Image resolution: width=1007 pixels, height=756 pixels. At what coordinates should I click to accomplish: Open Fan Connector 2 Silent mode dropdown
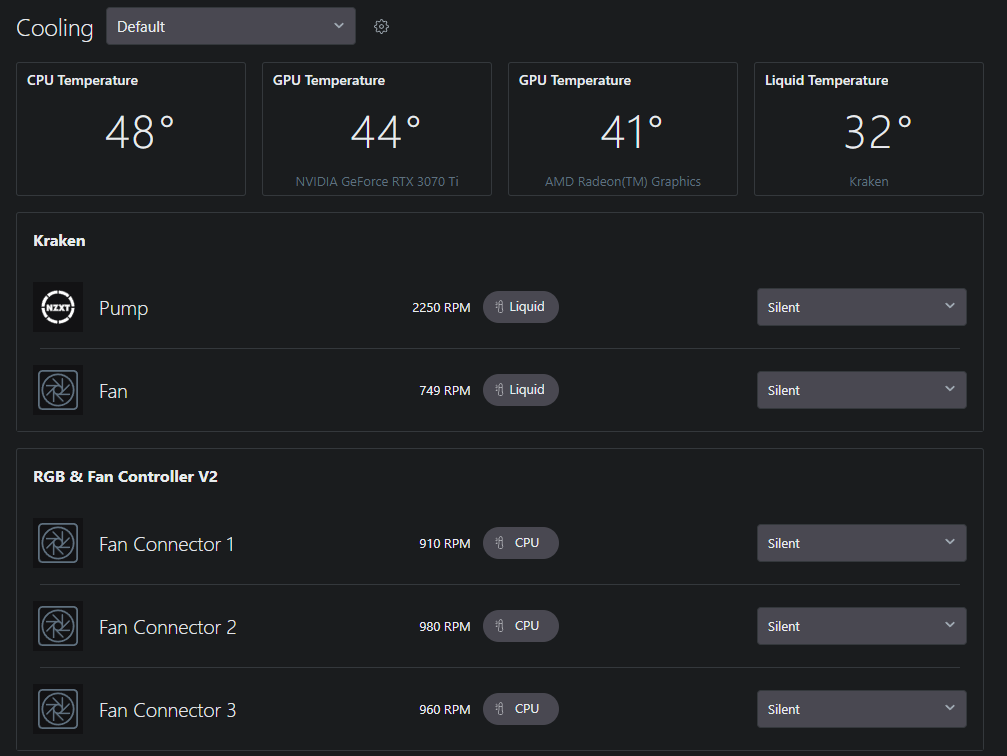[861, 626]
